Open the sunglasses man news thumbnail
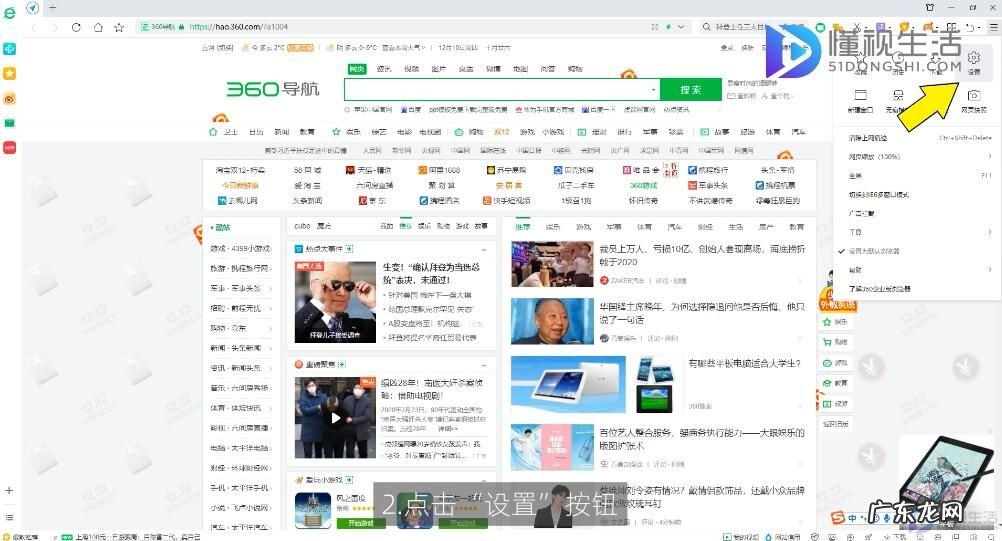The image size is (1002, 541). pos(335,301)
